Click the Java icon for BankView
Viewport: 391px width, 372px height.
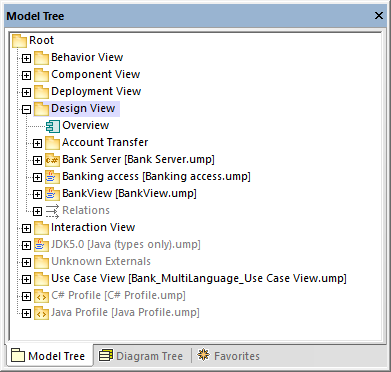tap(53, 194)
